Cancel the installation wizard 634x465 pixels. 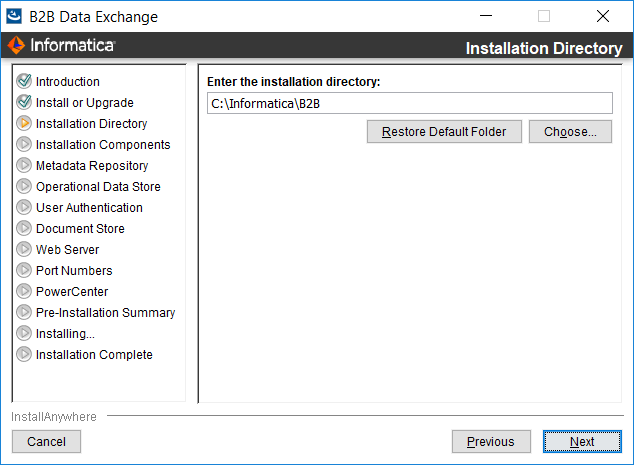click(46, 442)
